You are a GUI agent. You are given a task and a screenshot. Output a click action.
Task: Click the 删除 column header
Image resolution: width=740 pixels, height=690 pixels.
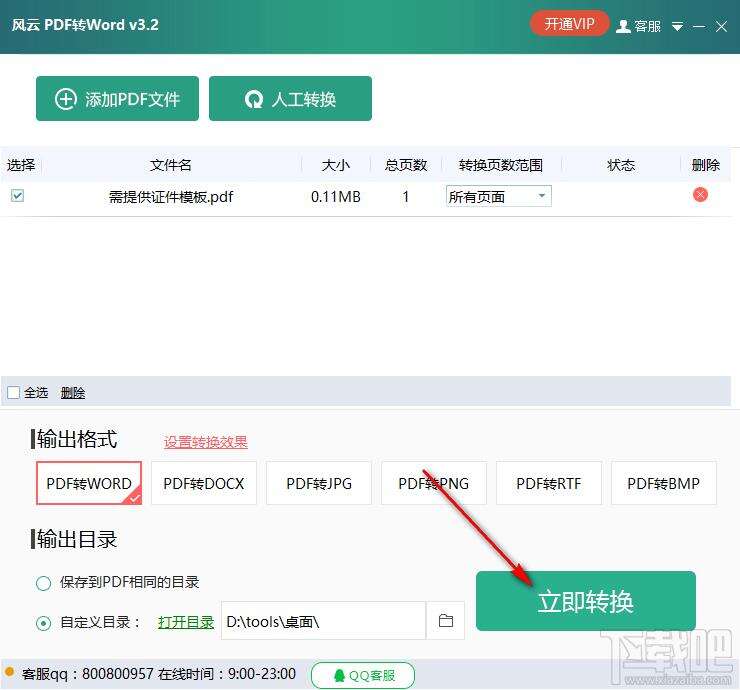[706, 165]
